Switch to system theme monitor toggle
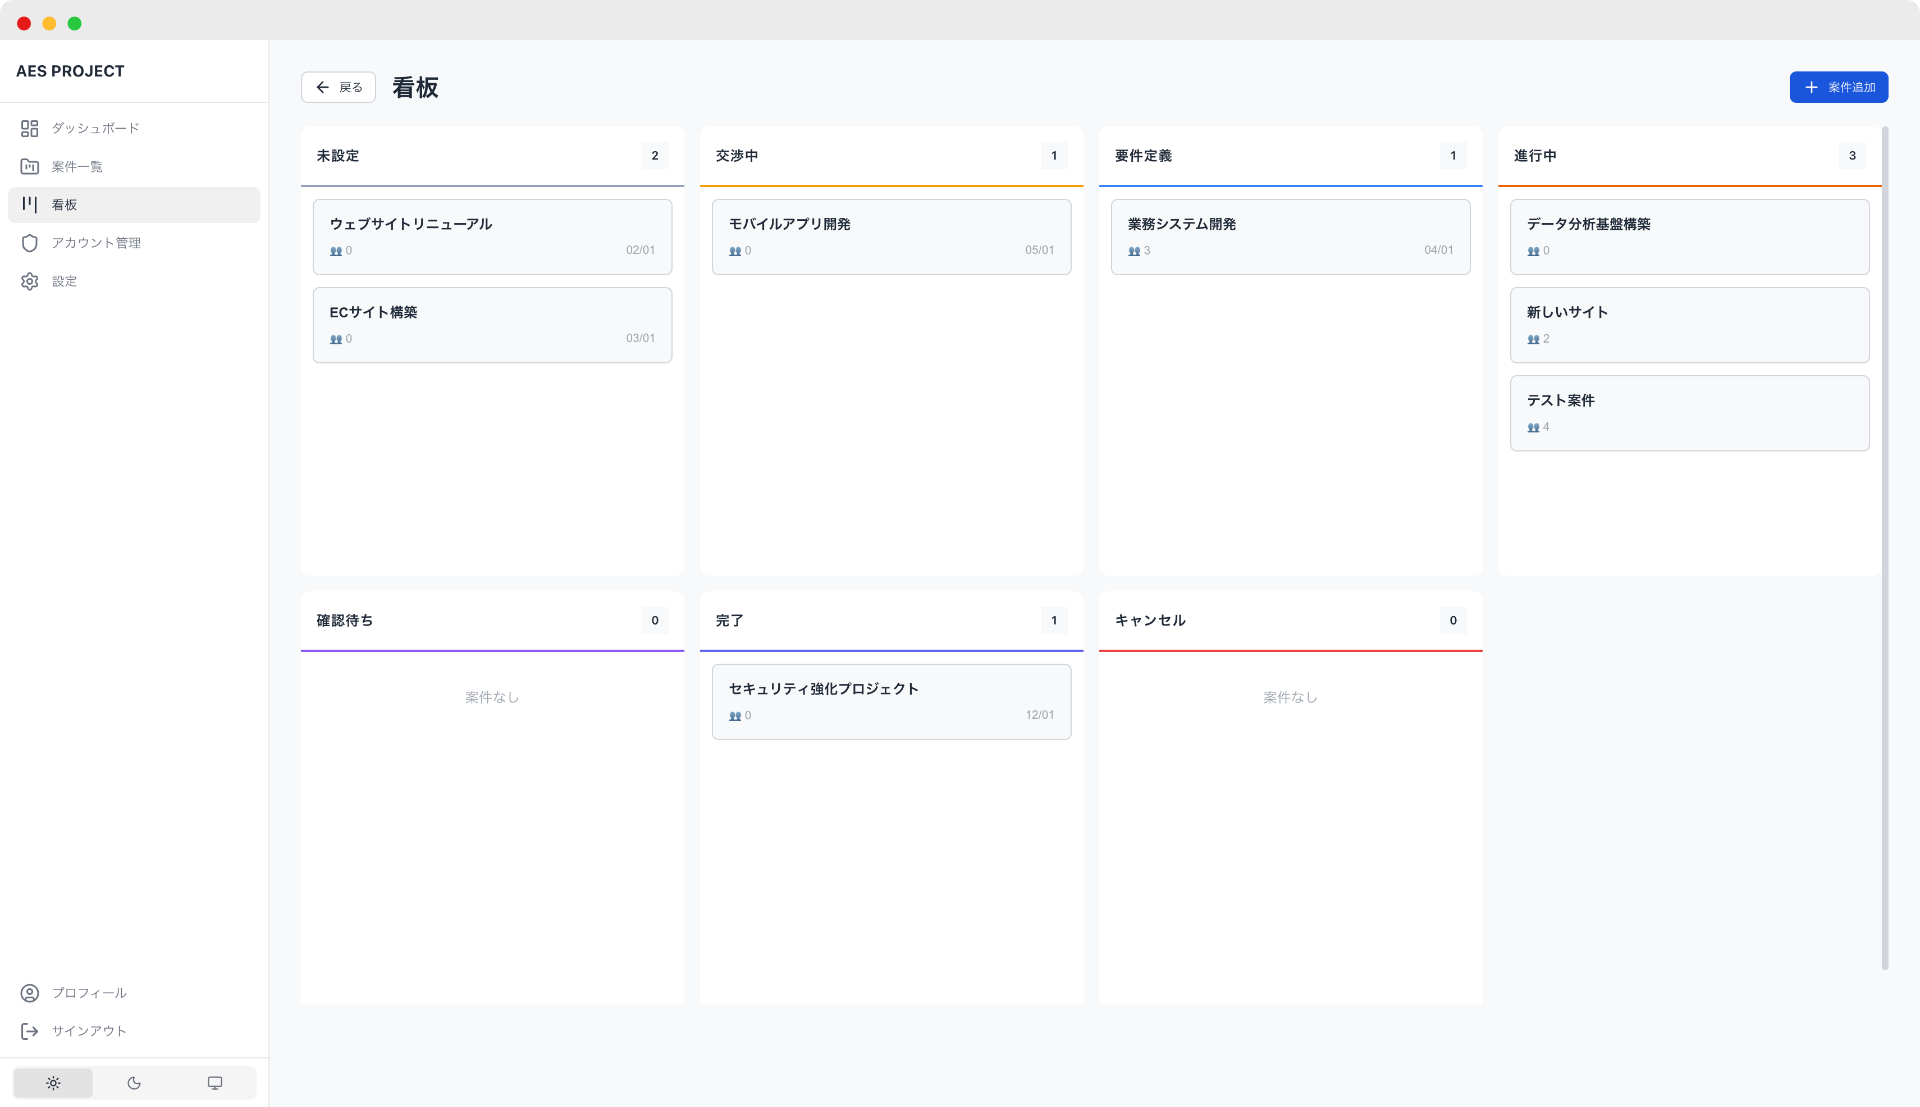 pos(215,1083)
